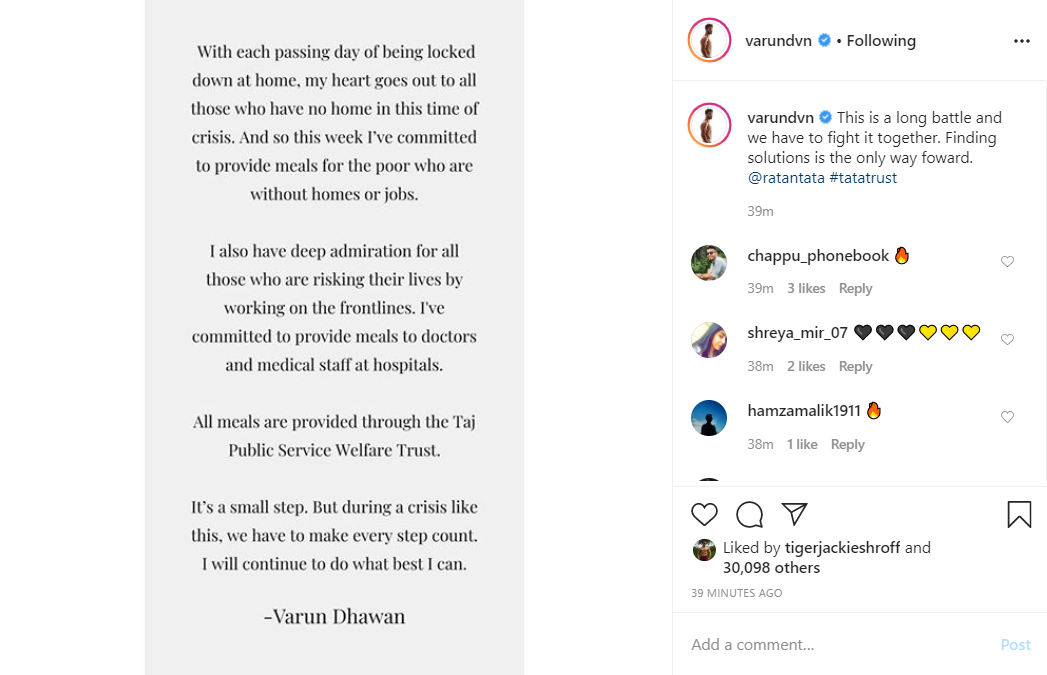Share the post via paper plane icon
This screenshot has width=1047, height=675.
tap(794, 514)
